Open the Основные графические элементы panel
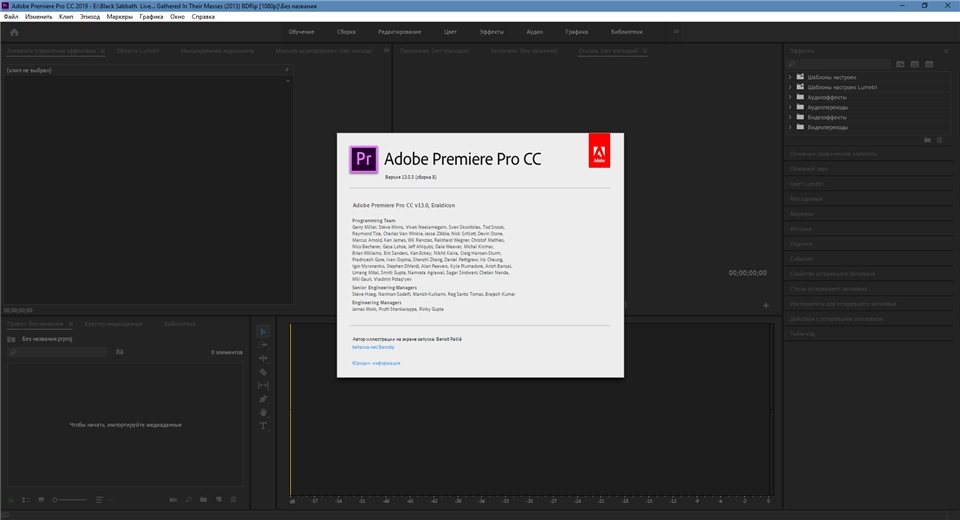Screen dimensions: 960x520 [833, 154]
